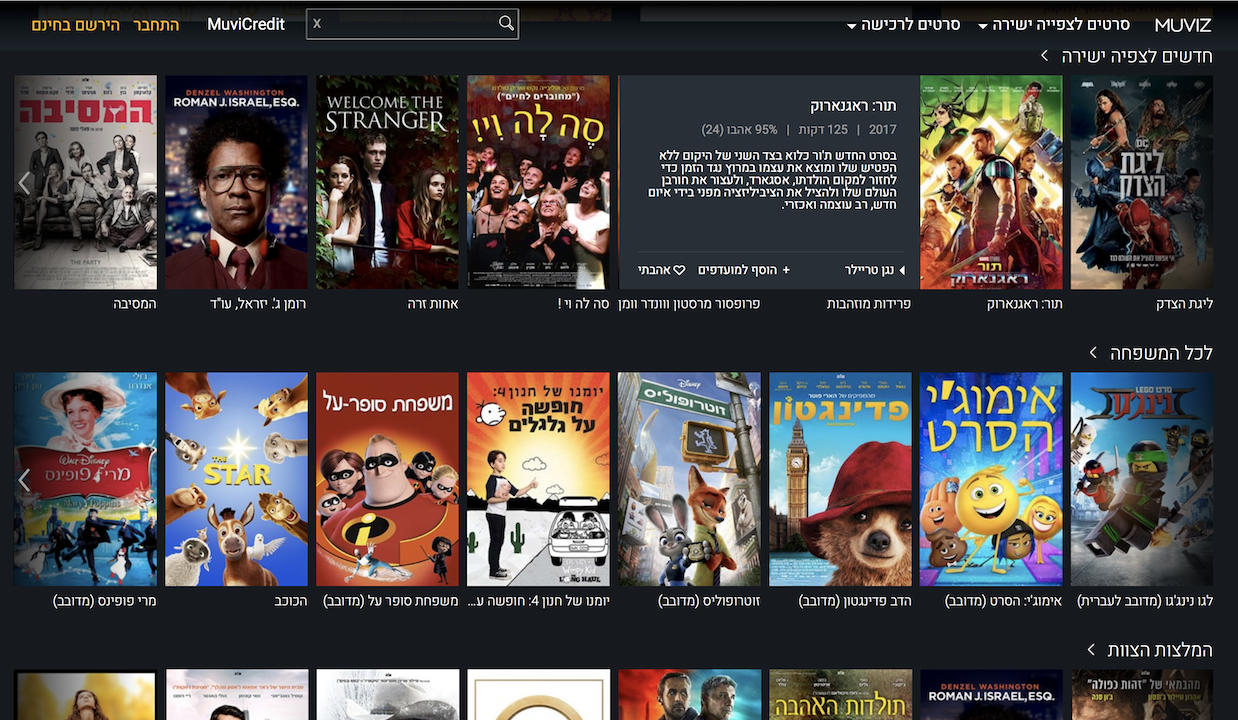The height and width of the screenshot is (720, 1238).
Task: Click the title אימוג'י: הסרט (מדובב)
Action: click(x=1004, y=601)
